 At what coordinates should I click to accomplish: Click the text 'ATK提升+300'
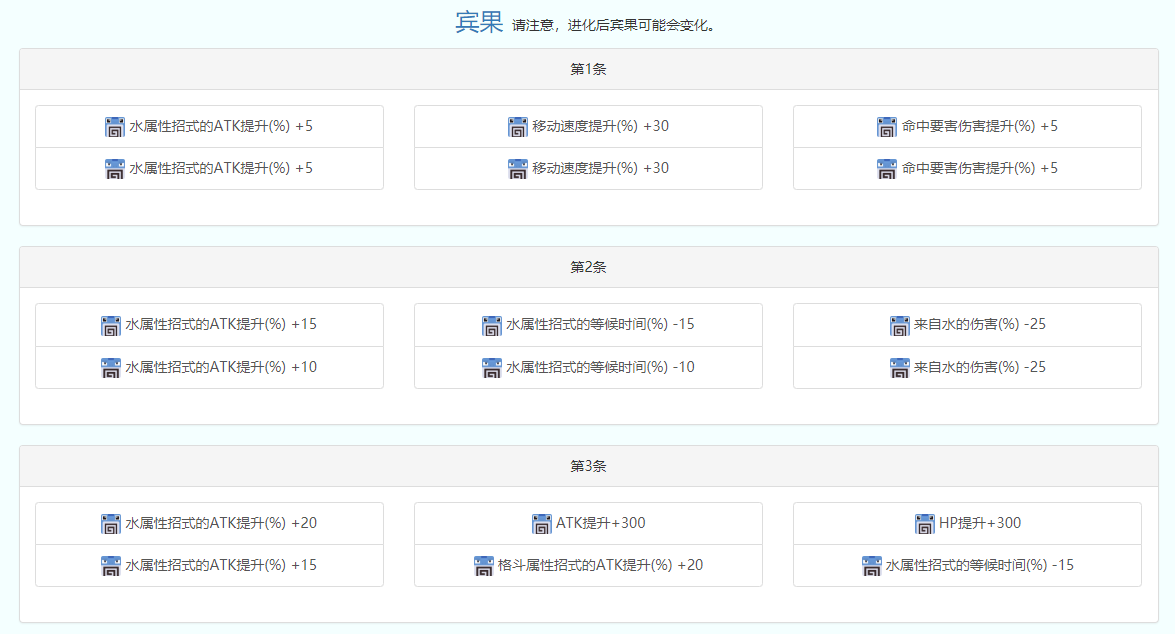(x=600, y=523)
